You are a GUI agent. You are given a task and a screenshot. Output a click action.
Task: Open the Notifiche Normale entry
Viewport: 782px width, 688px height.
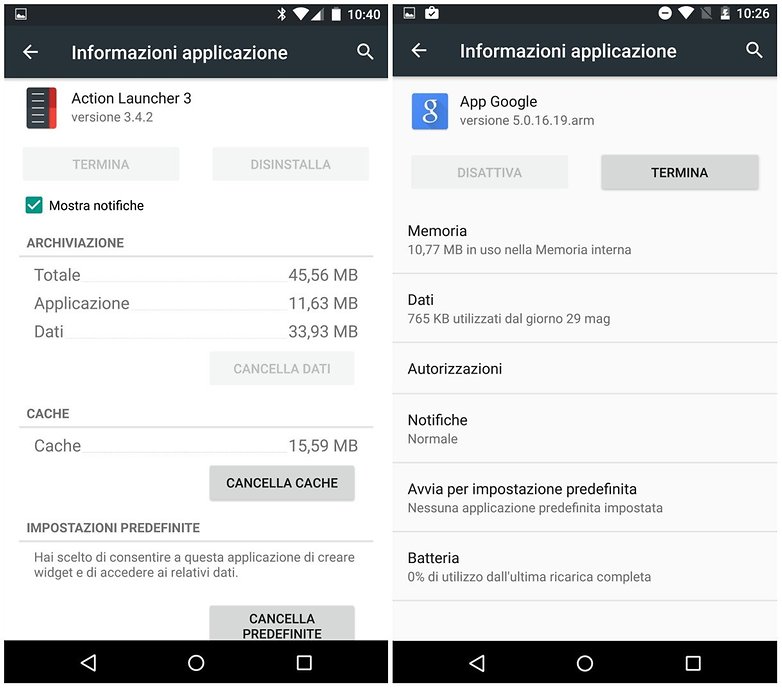pos(585,429)
